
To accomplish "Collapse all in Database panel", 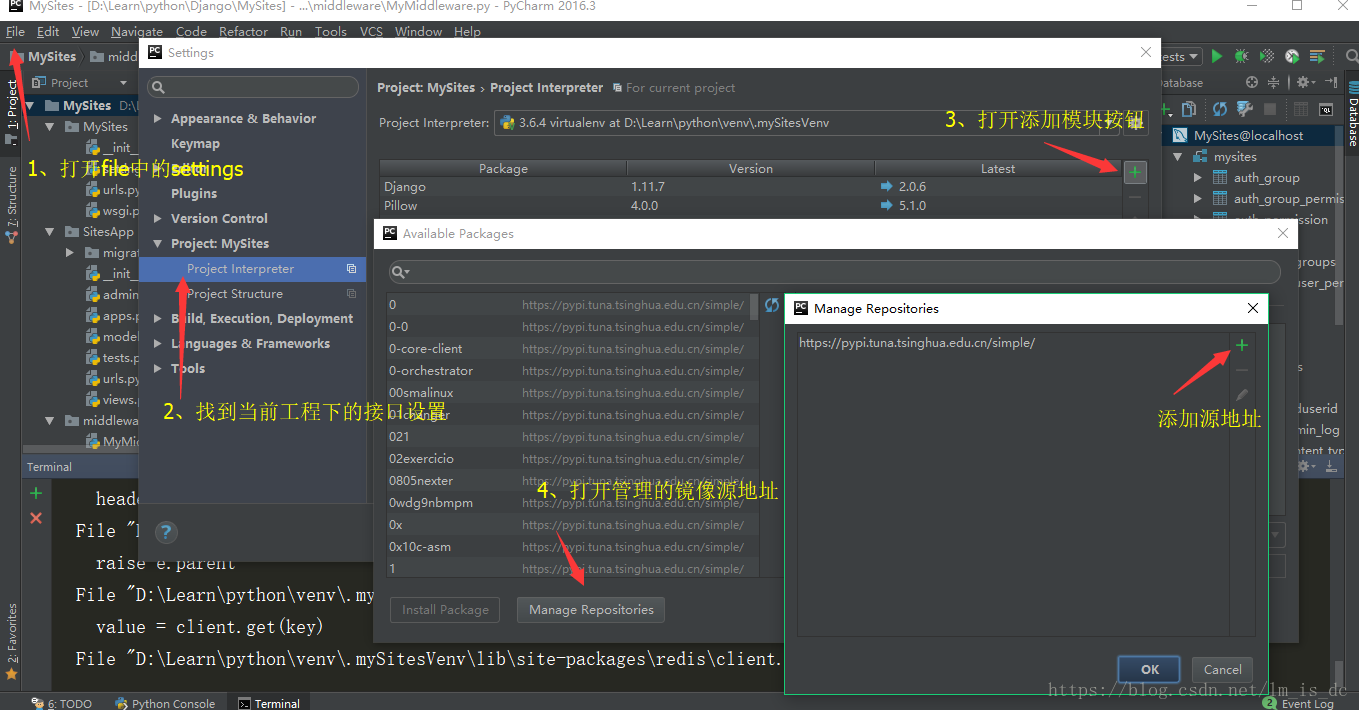I will pyautogui.click(x=1273, y=83).
